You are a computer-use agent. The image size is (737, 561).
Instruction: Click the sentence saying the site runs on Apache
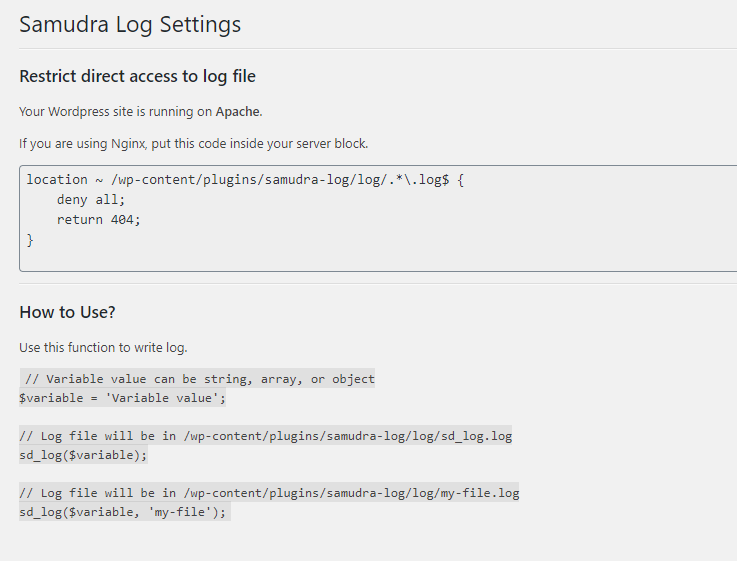140,112
